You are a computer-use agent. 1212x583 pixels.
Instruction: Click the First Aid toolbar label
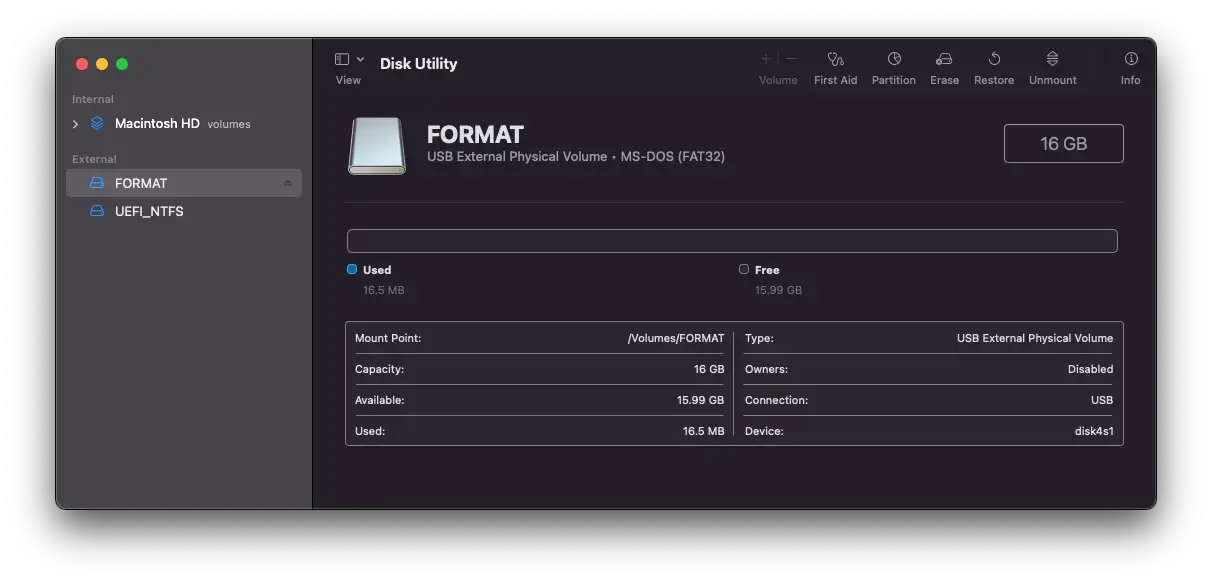click(x=836, y=80)
